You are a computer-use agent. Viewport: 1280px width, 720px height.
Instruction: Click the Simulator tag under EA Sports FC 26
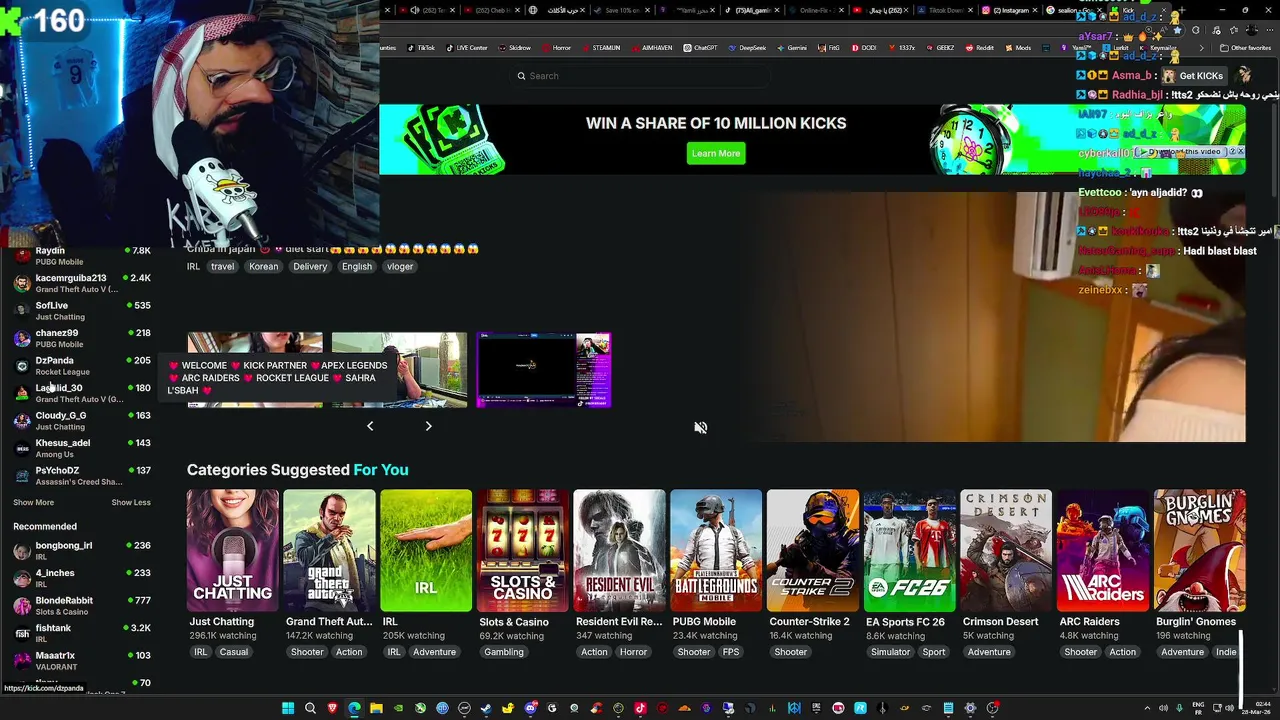(x=890, y=652)
